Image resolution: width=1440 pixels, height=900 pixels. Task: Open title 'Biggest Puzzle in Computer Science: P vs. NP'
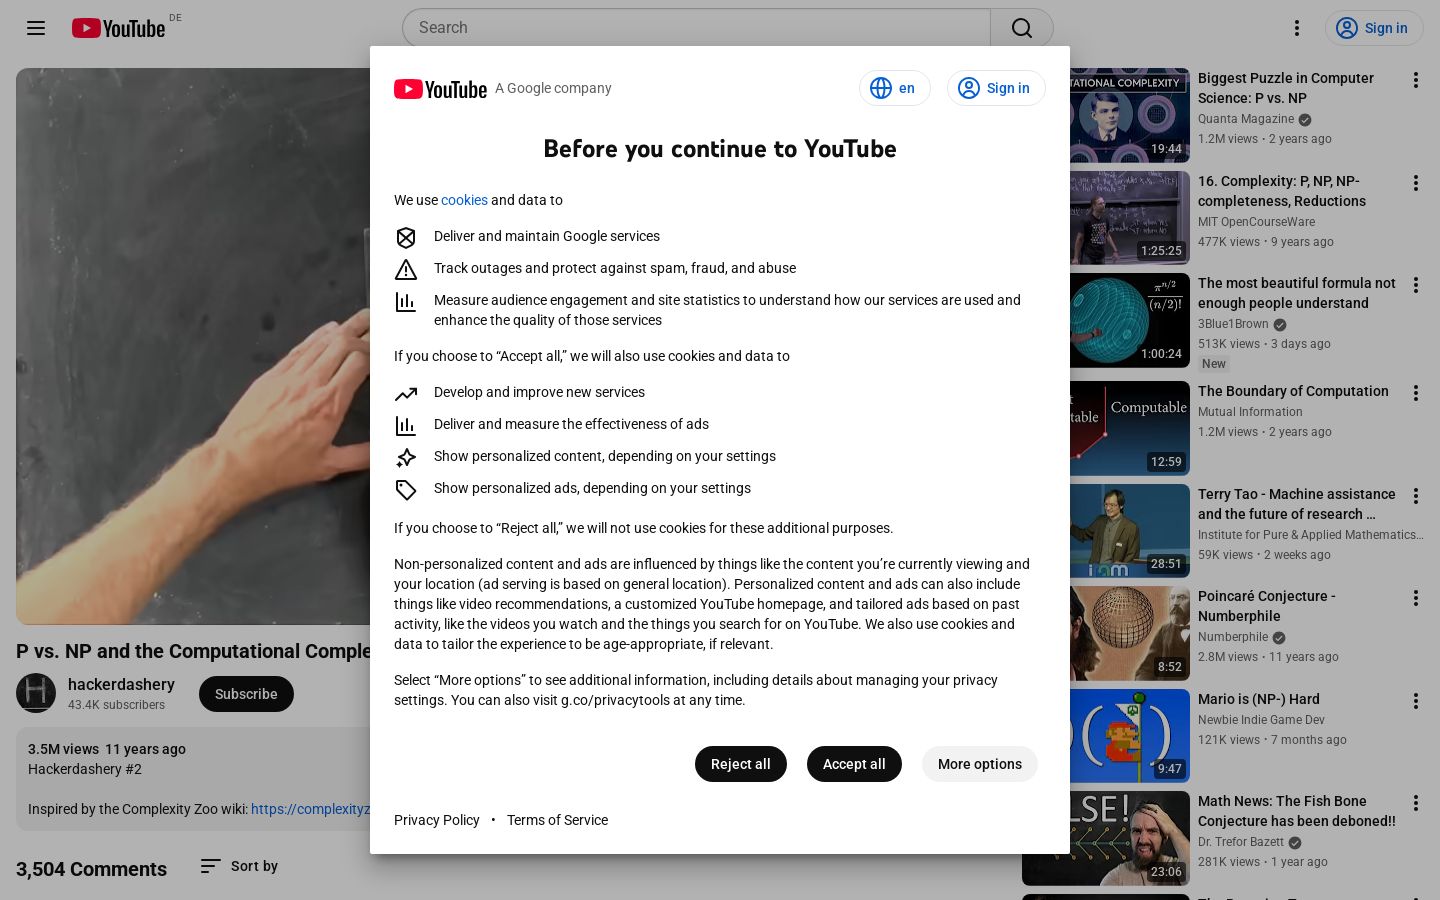1286,88
